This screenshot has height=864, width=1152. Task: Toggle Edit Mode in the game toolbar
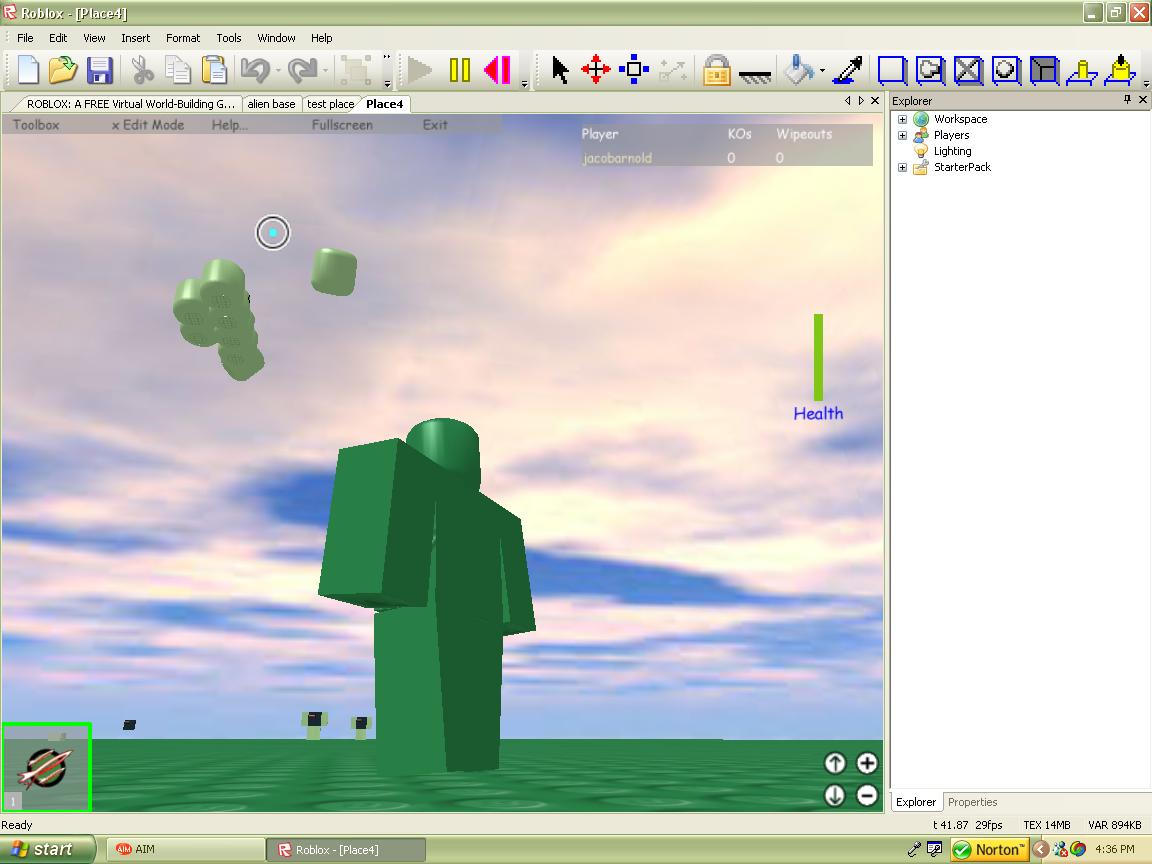pos(150,124)
